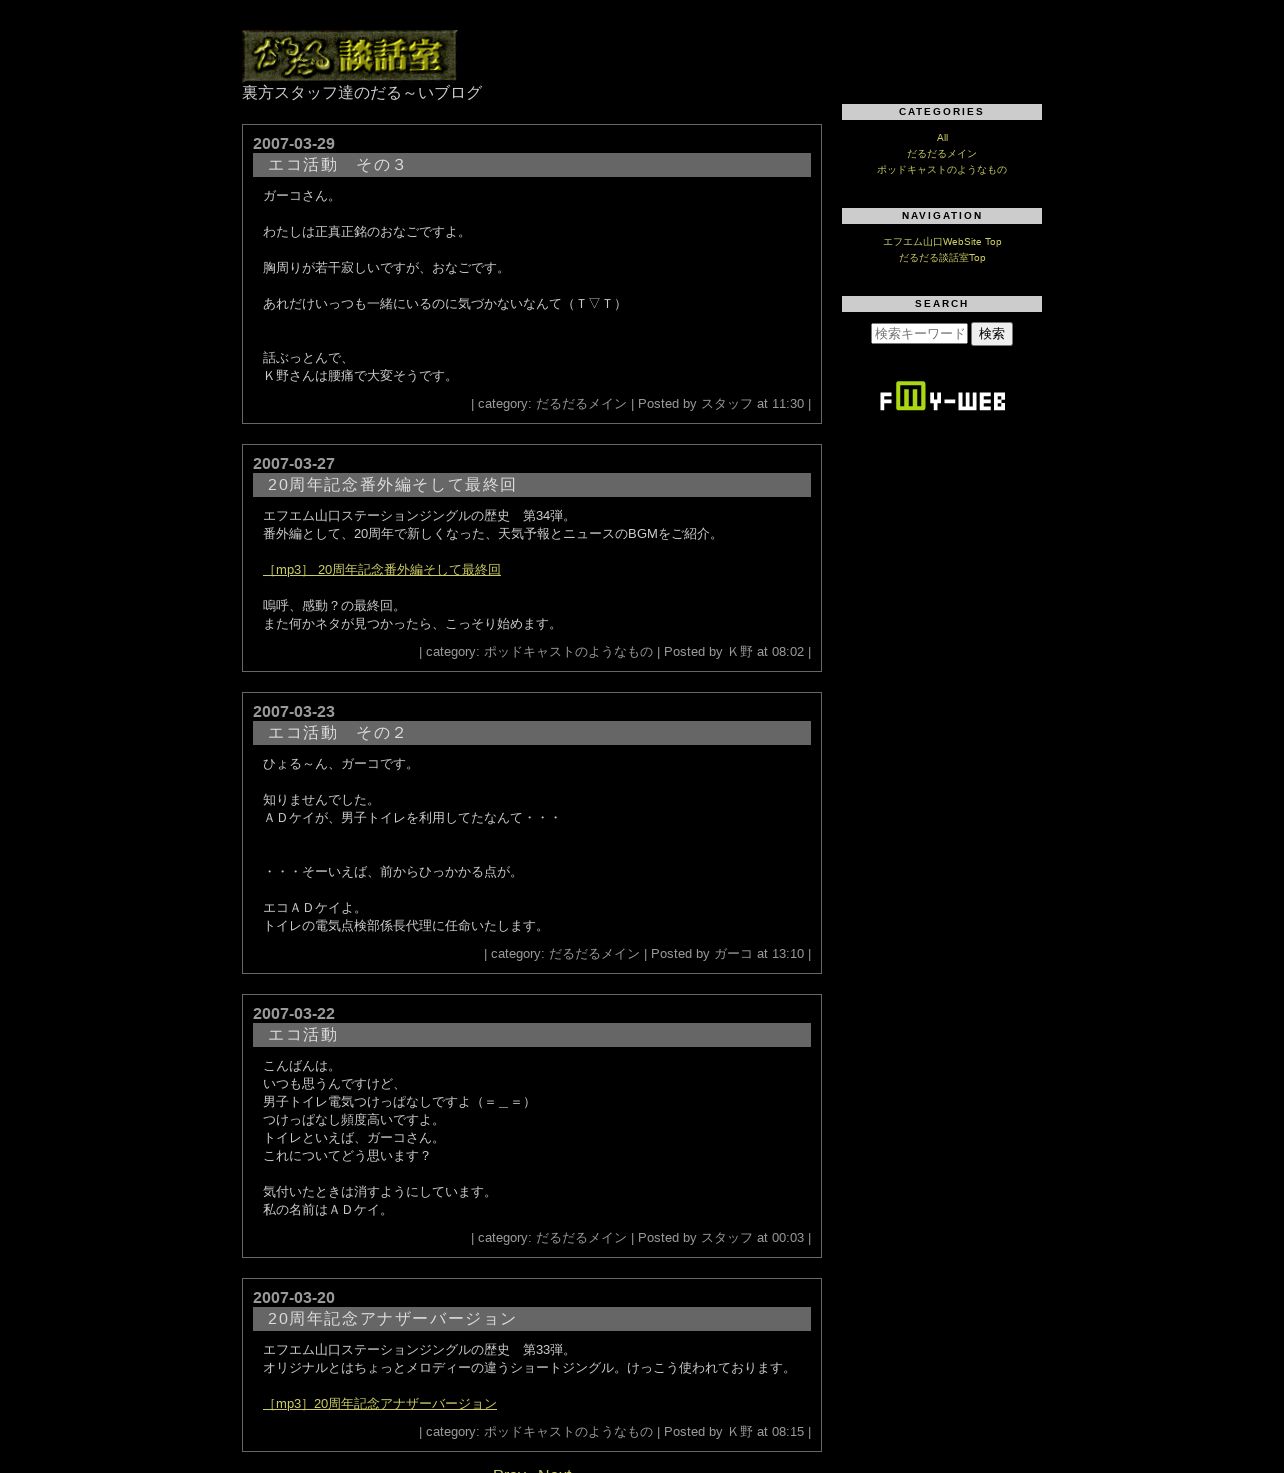
Task: Click the SEARCH sidebar heading
Action: (942, 304)
